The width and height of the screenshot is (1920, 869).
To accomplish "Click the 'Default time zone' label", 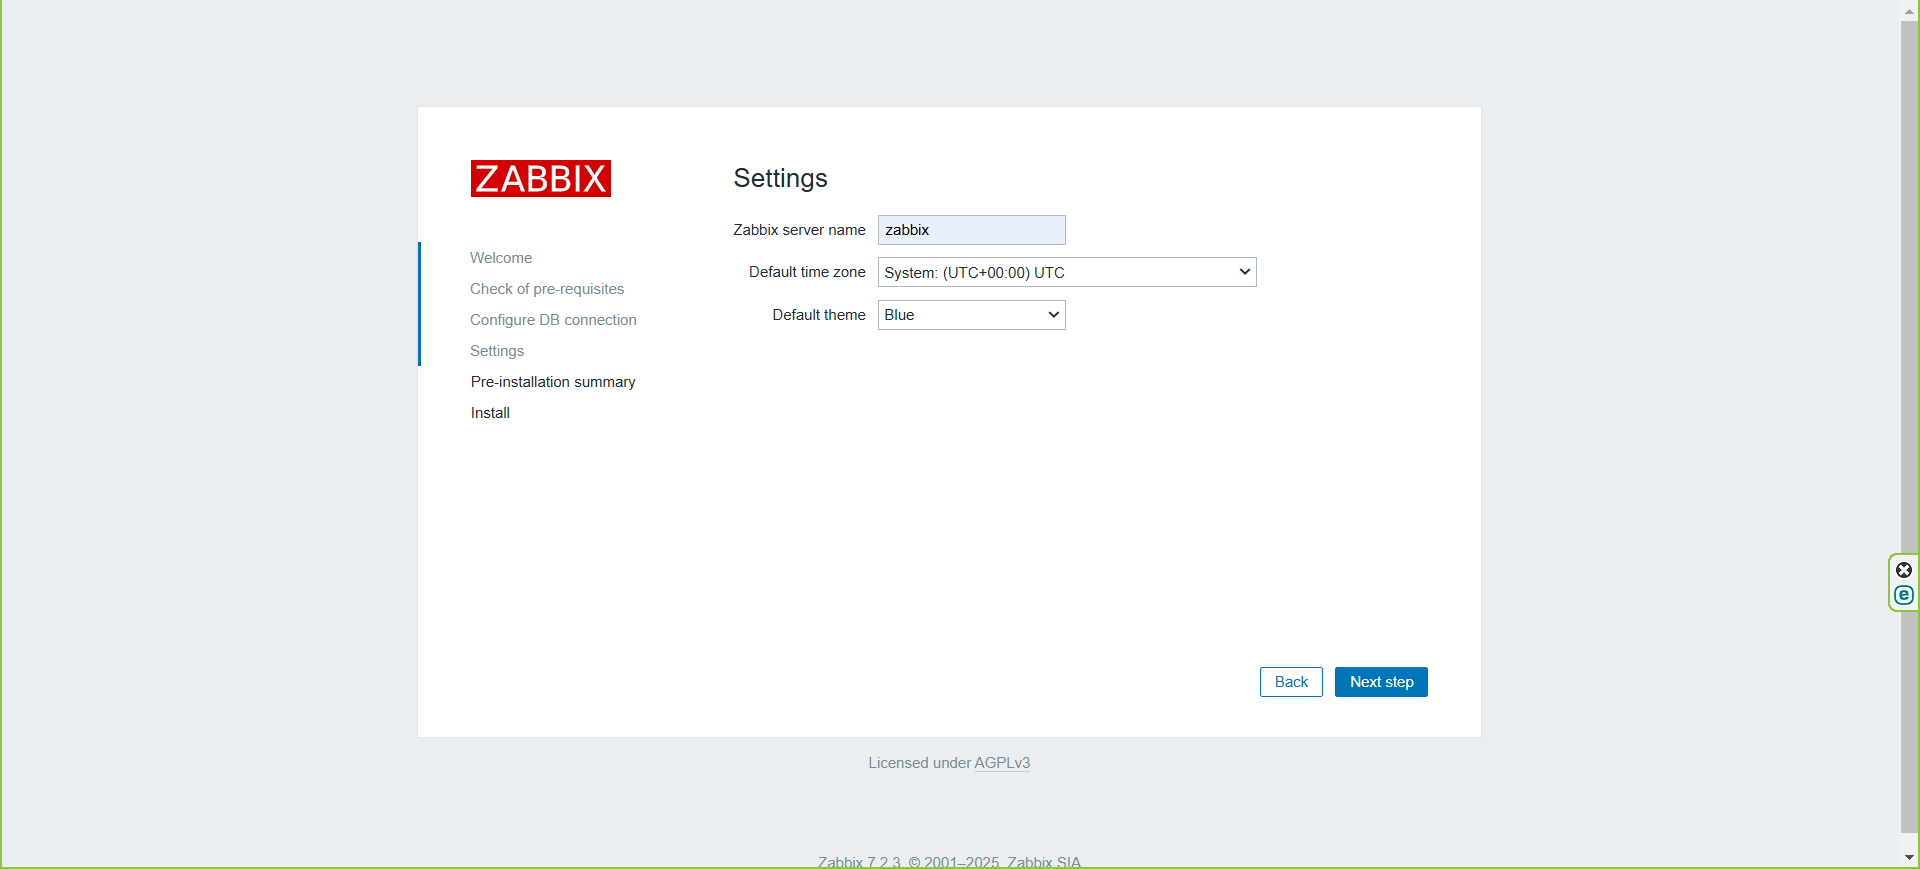I will 807,272.
